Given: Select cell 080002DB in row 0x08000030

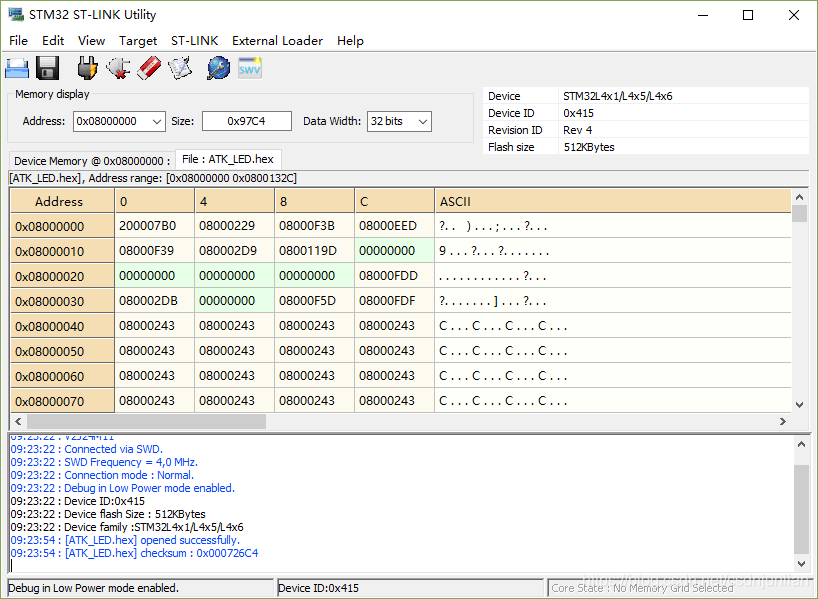Looking at the screenshot, I should click(x=154, y=301).
